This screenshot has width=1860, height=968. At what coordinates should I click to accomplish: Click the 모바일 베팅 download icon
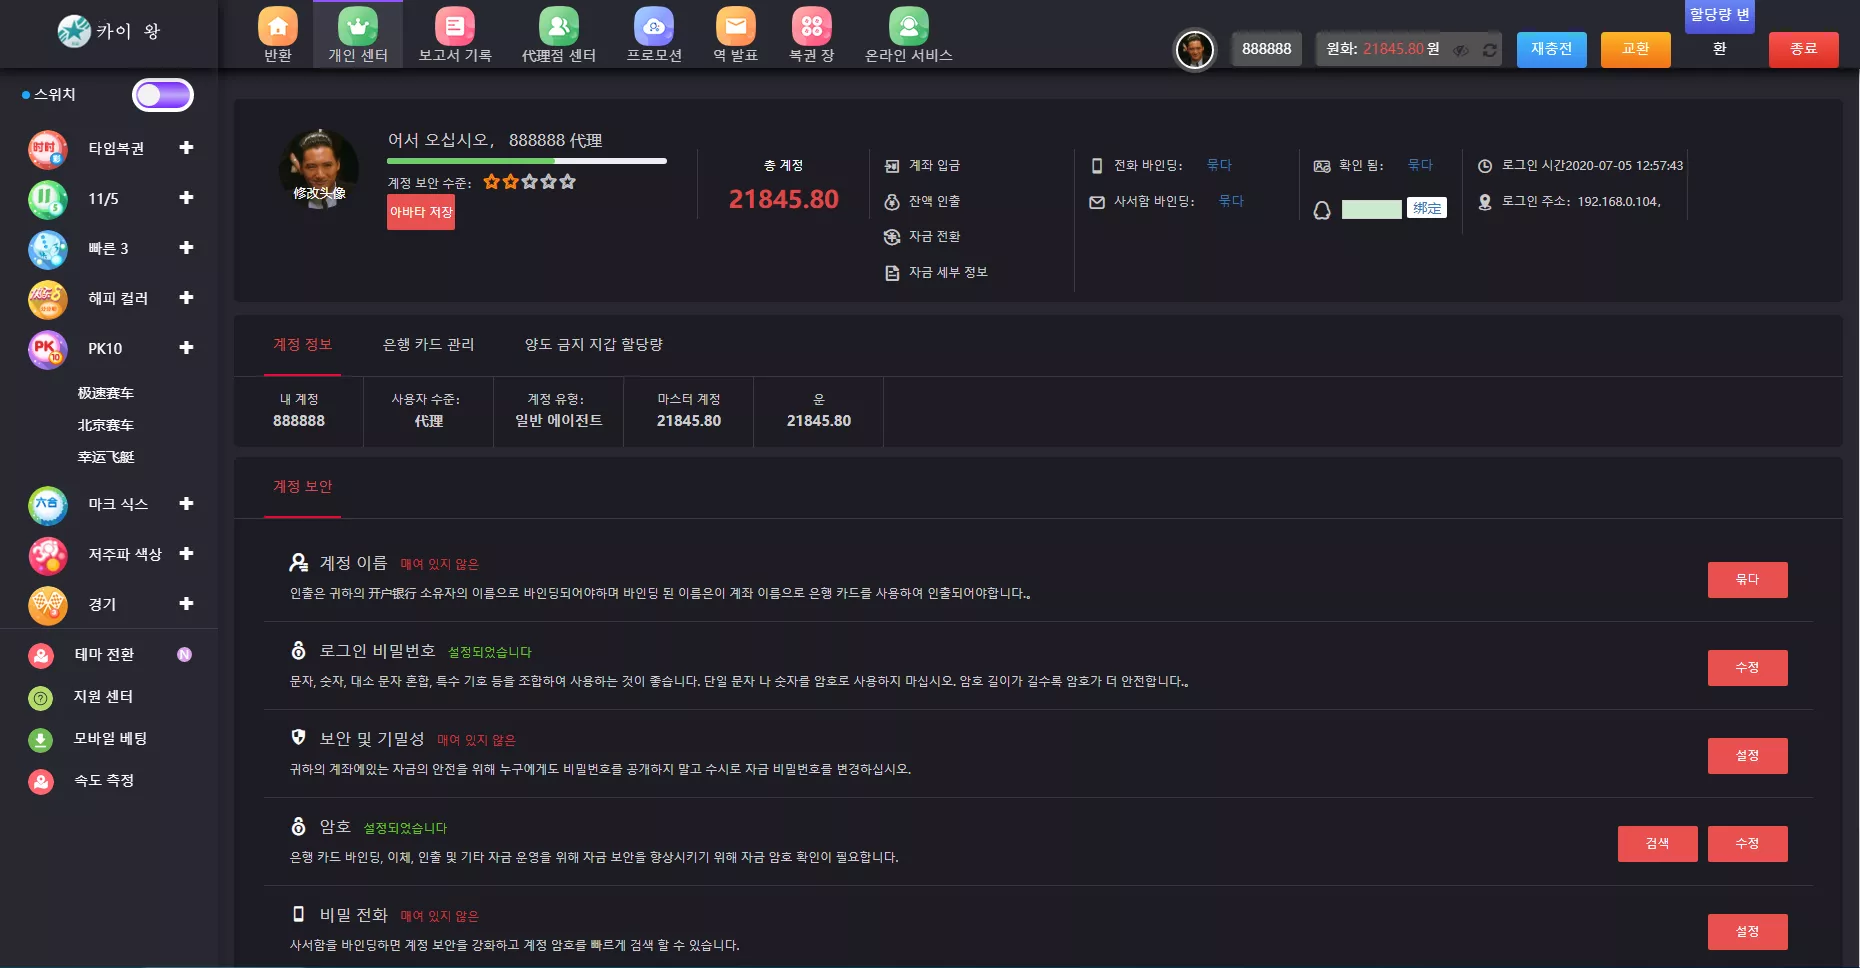(40, 740)
